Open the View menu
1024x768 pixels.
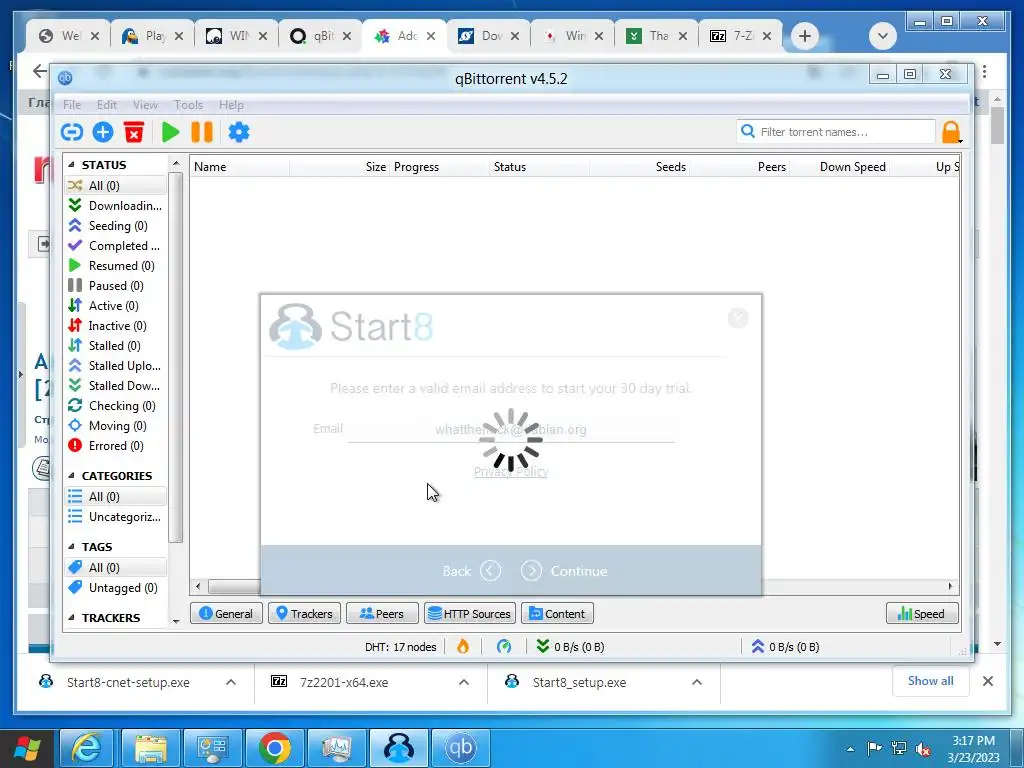click(x=145, y=104)
